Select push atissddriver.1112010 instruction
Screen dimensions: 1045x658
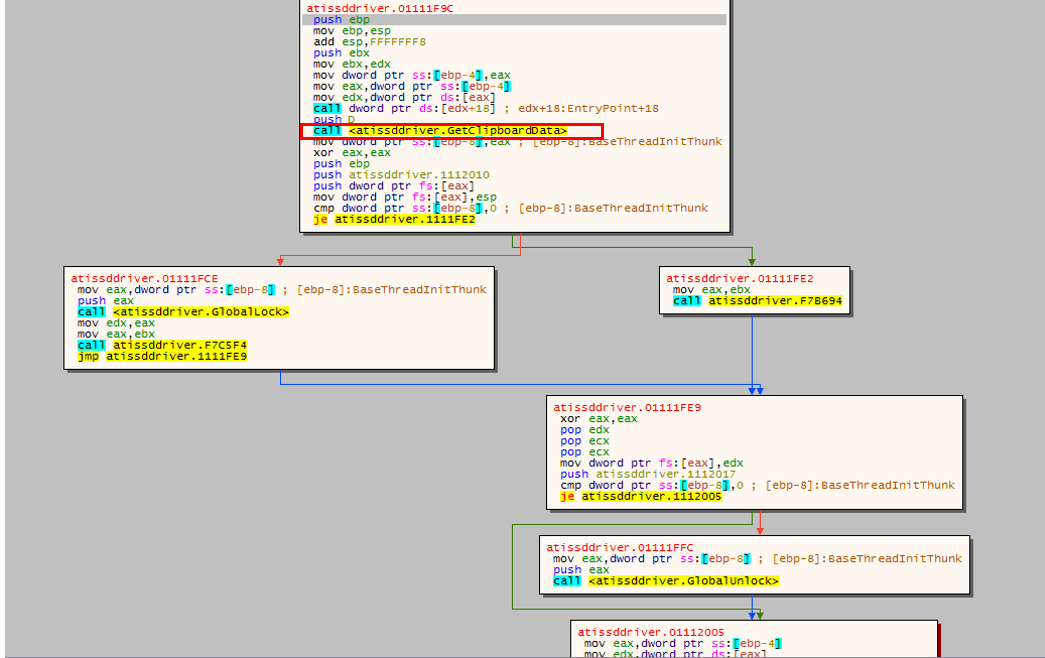click(401, 175)
